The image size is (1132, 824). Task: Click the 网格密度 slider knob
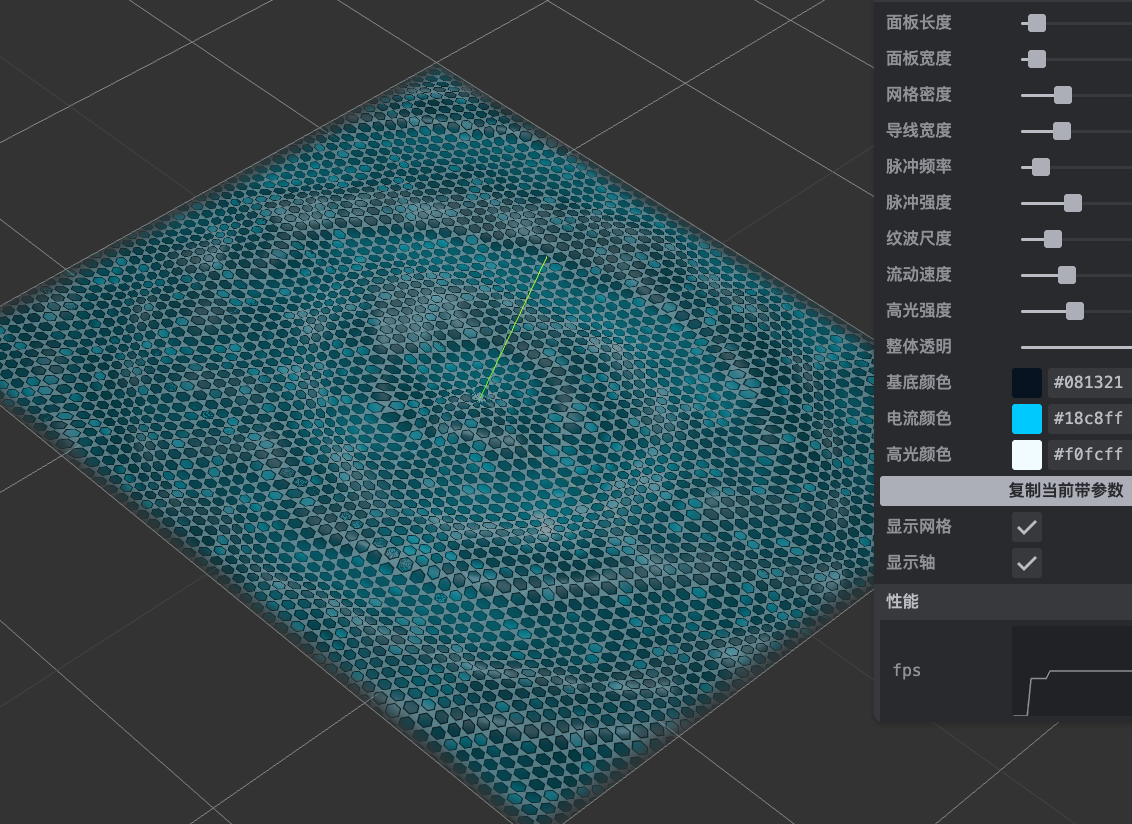(1063, 95)
